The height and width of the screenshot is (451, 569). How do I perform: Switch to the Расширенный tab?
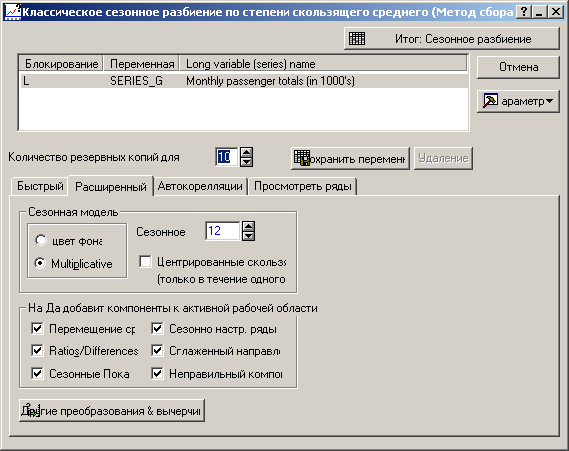pyautogui.click(x=111, y=186)
